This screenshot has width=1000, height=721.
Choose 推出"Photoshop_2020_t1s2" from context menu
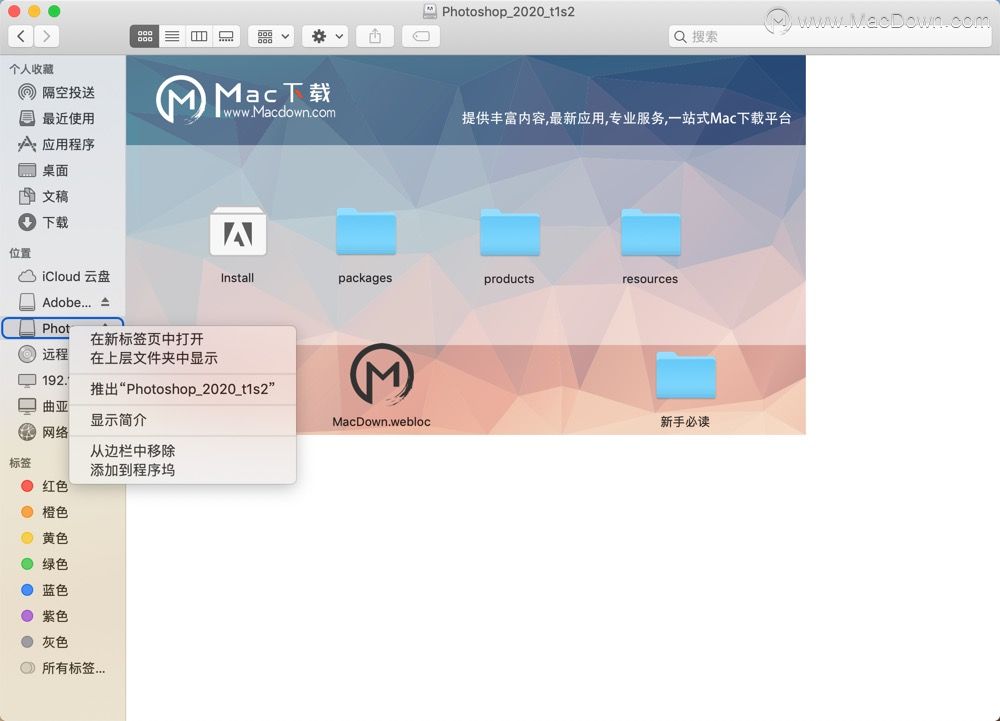pyautogui.click(x=182, y=389)
